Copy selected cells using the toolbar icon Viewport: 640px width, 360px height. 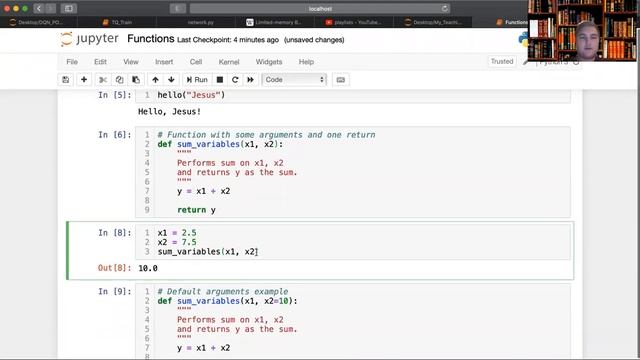pos(119,80)
